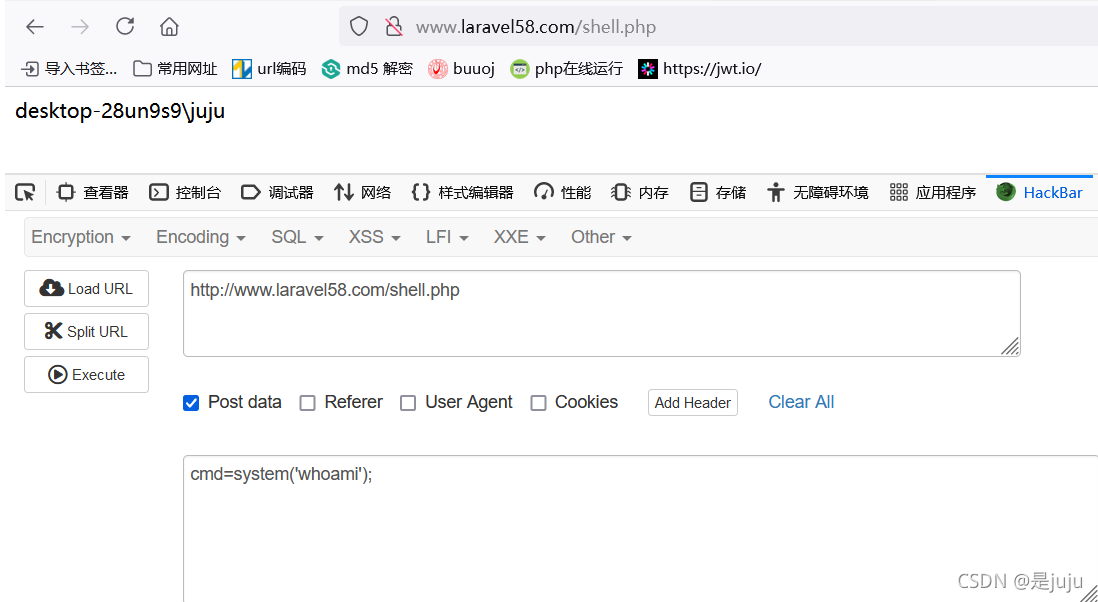Image resolution: width=1098 pixels, height=602 pixels.
Task: Grab the URL textarea resize handle
Action: [x=1010, y=346]
